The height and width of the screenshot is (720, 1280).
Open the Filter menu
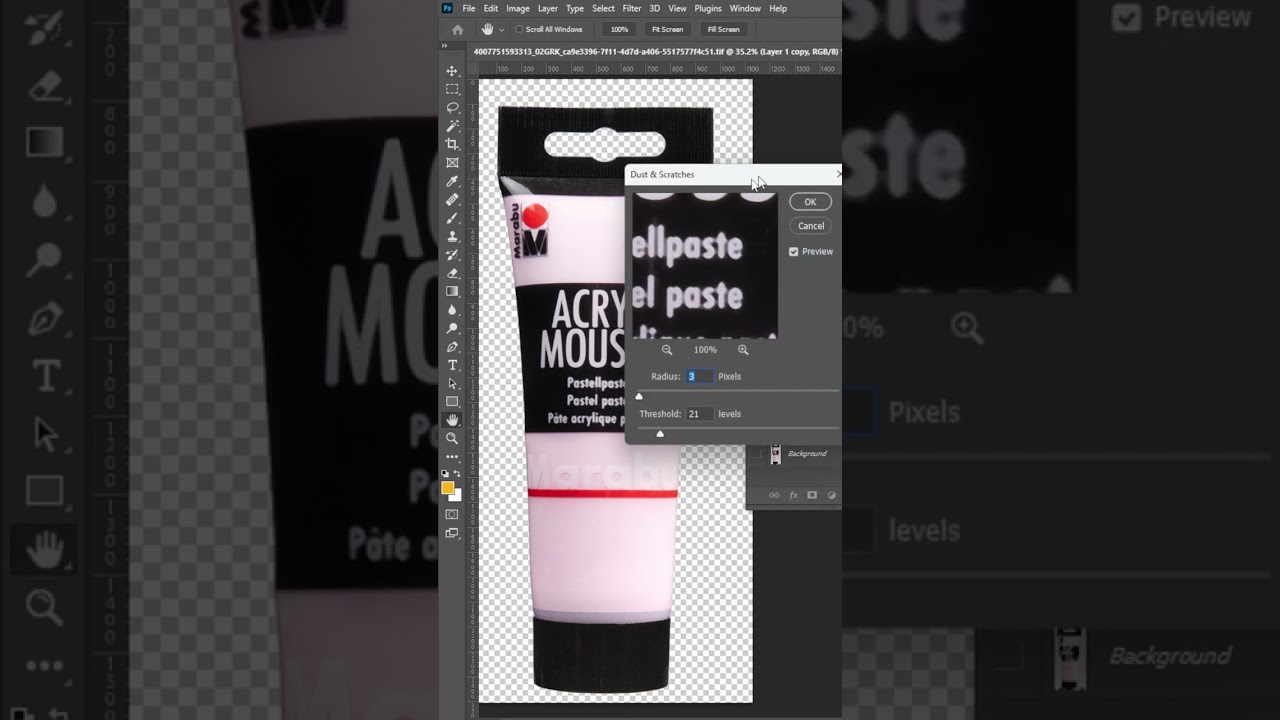pos(632,8)
